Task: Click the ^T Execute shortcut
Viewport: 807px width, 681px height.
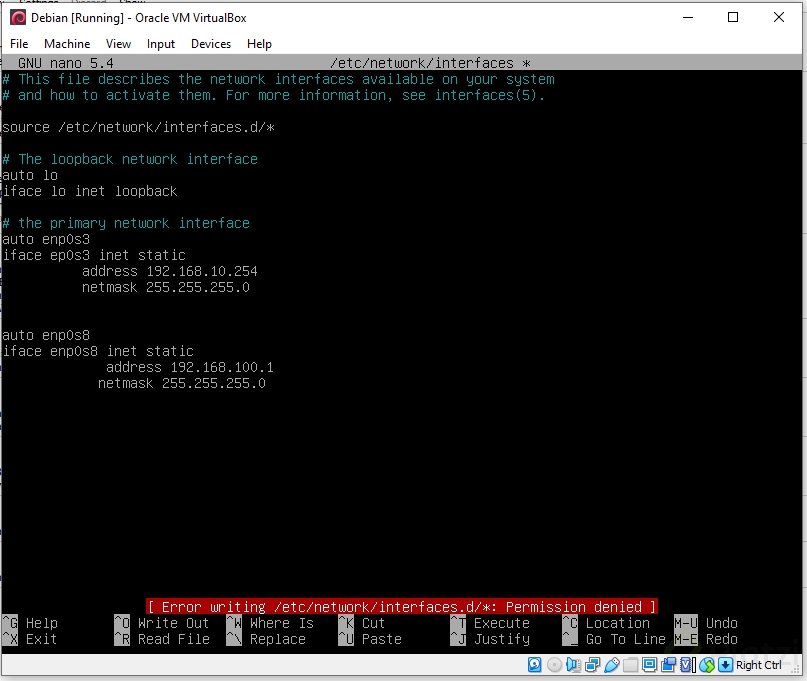Action: tap(490, 623)
